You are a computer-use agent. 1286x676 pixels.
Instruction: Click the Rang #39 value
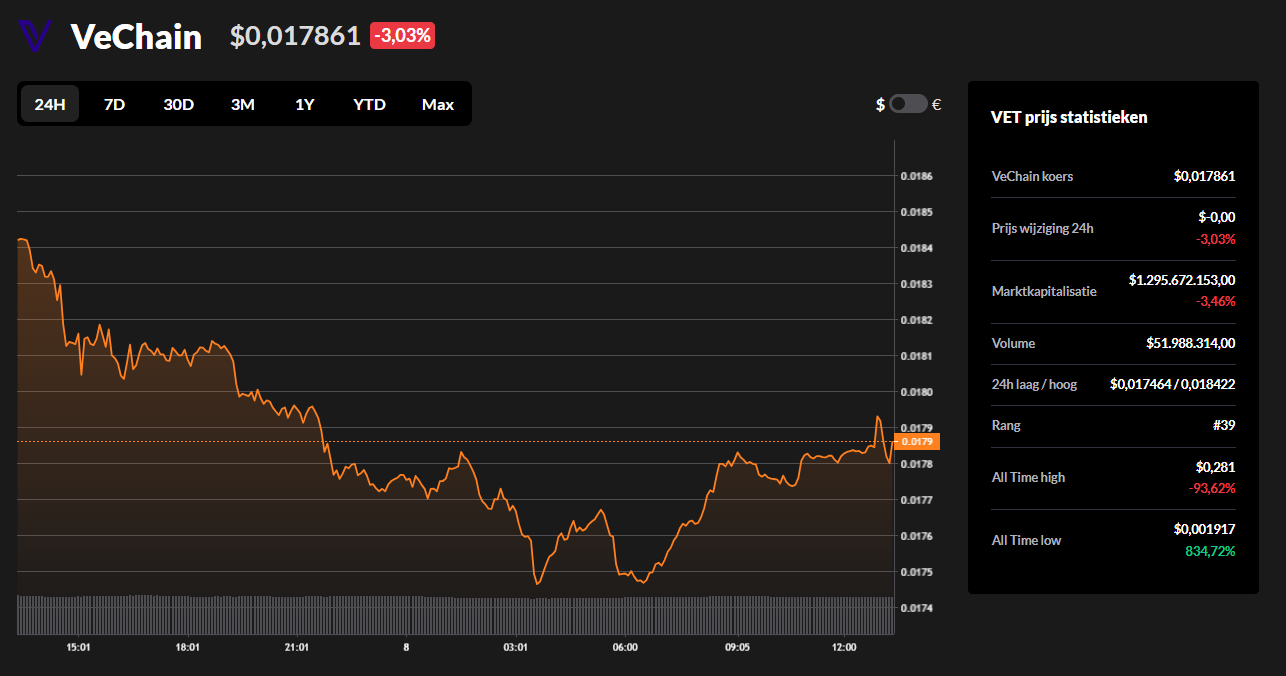[x=1225, y=425]
